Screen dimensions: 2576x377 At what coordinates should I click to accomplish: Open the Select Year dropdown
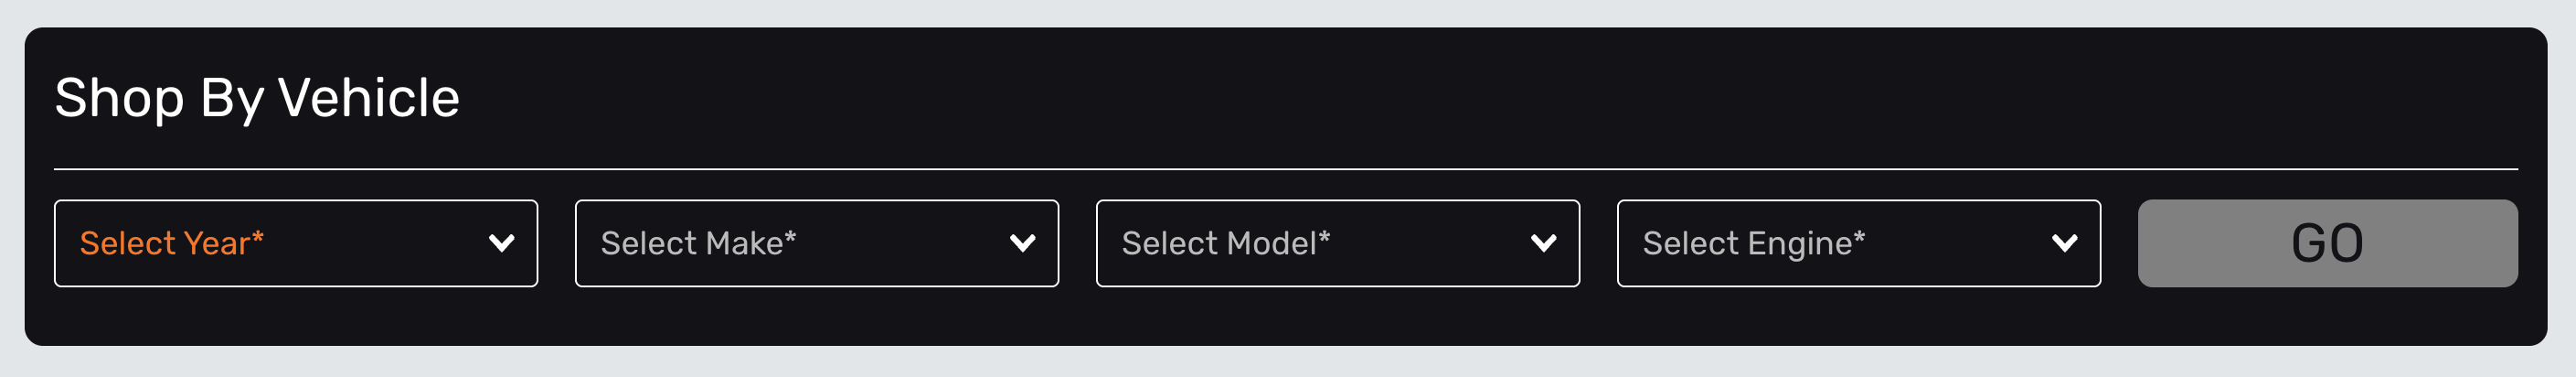[x=296, y=243]
